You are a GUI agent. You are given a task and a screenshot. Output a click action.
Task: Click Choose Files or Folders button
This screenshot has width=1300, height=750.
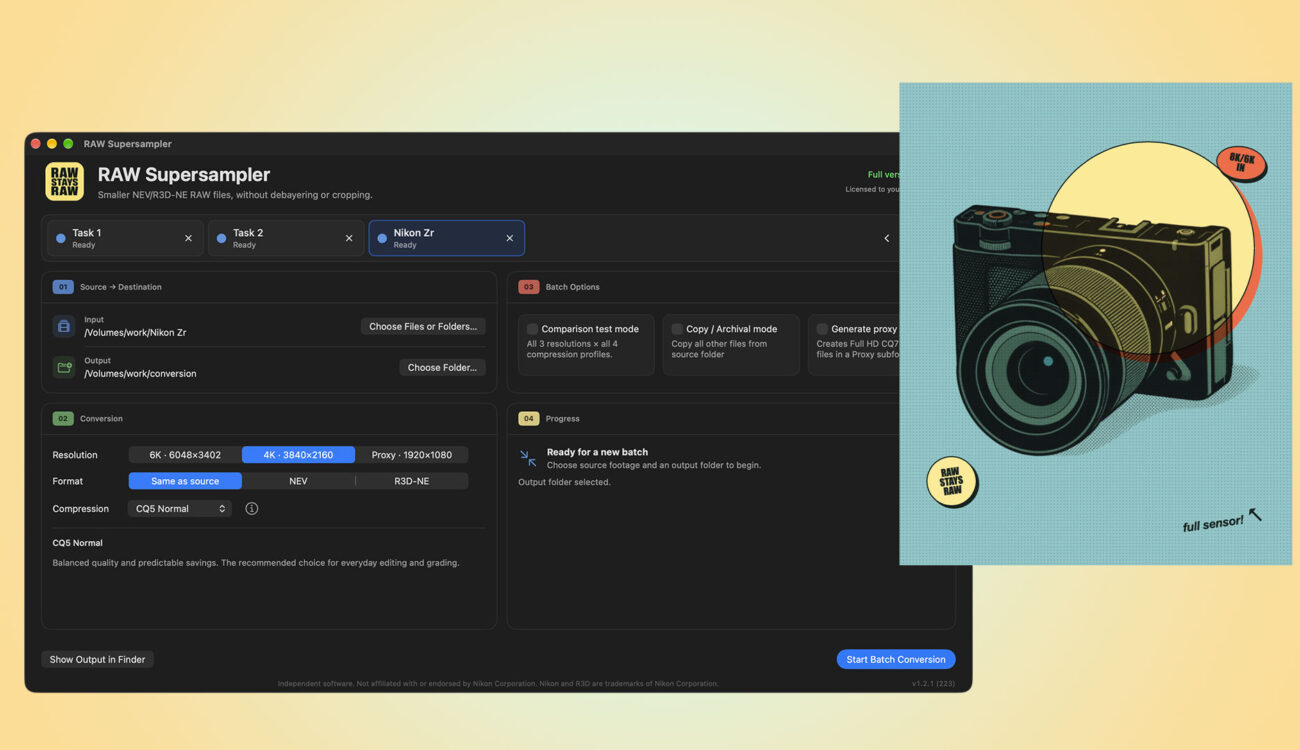tap(423, 326)
